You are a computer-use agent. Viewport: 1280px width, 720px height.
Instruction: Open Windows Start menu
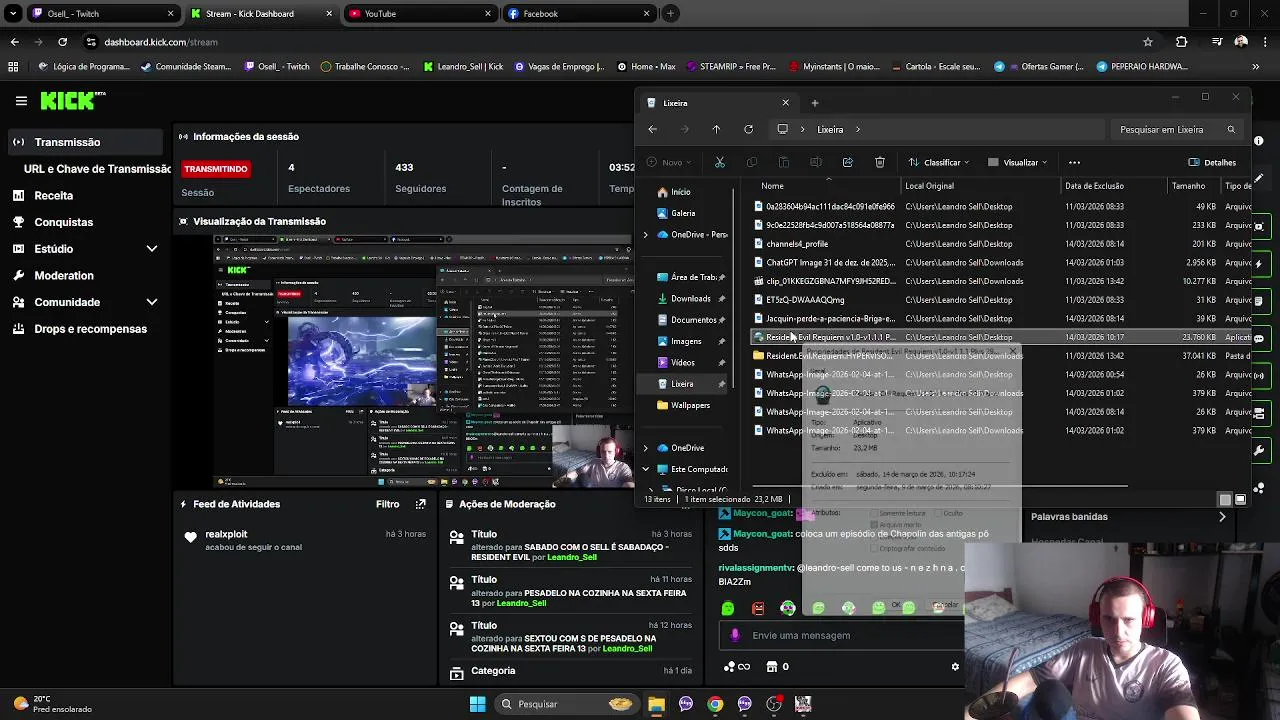tap(477, 704)
